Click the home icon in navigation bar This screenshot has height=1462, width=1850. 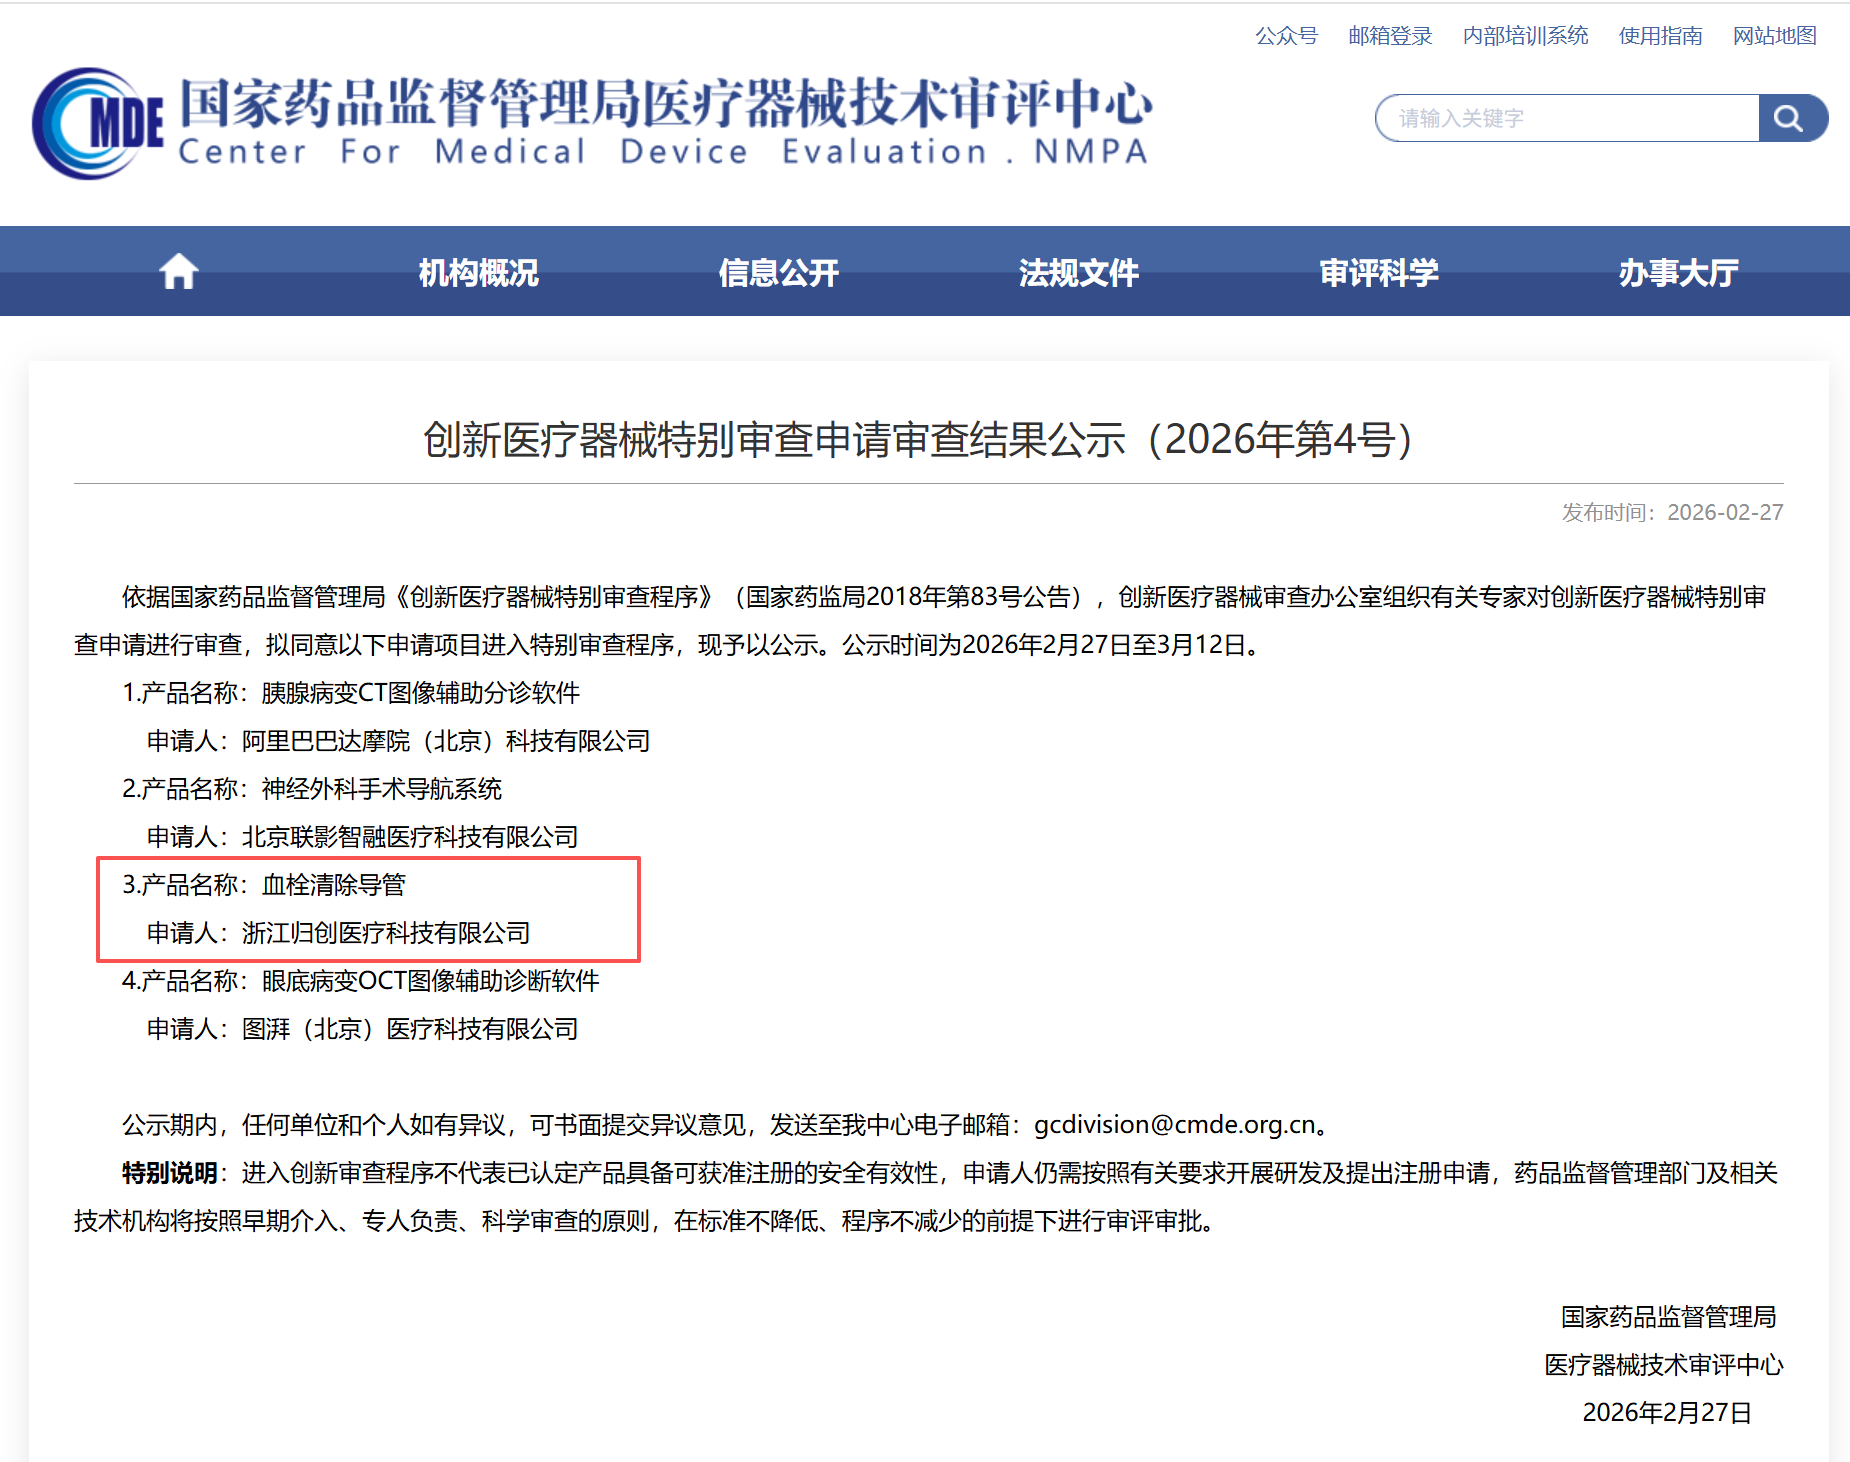pyautogui.click(x=179, y=272)
